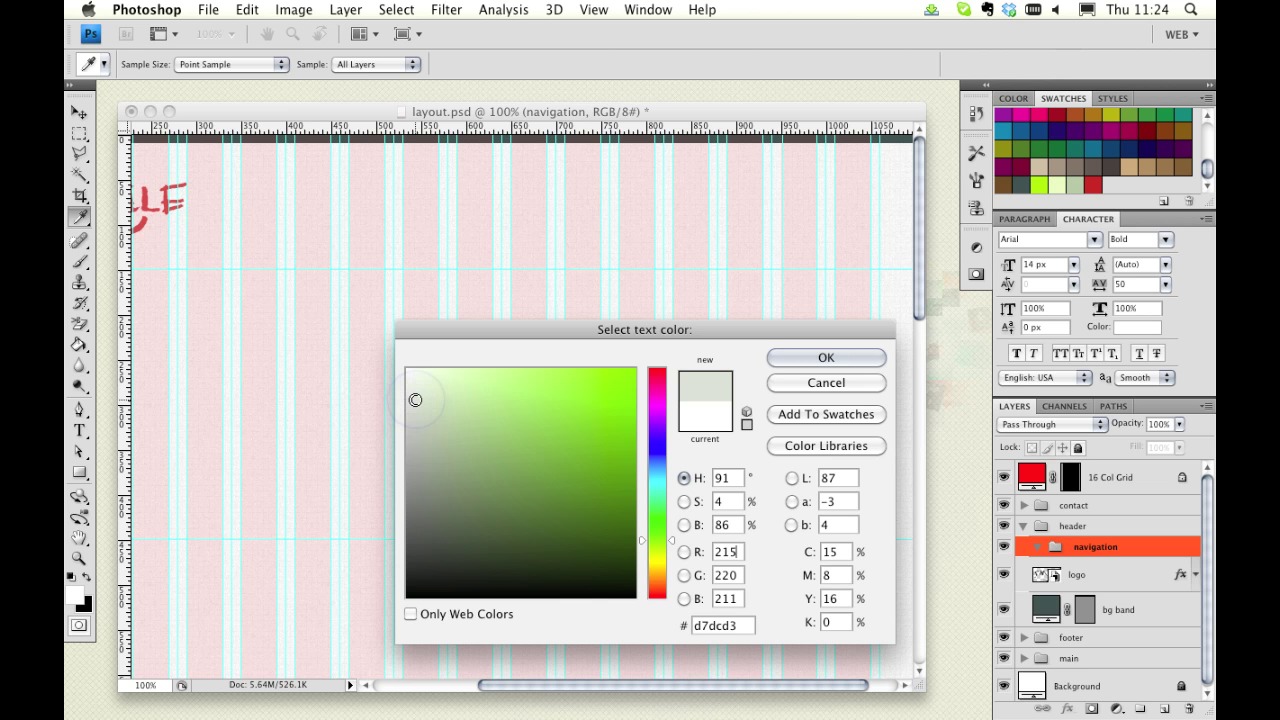Select the S saturation radio button

click(x=684, y=502)
